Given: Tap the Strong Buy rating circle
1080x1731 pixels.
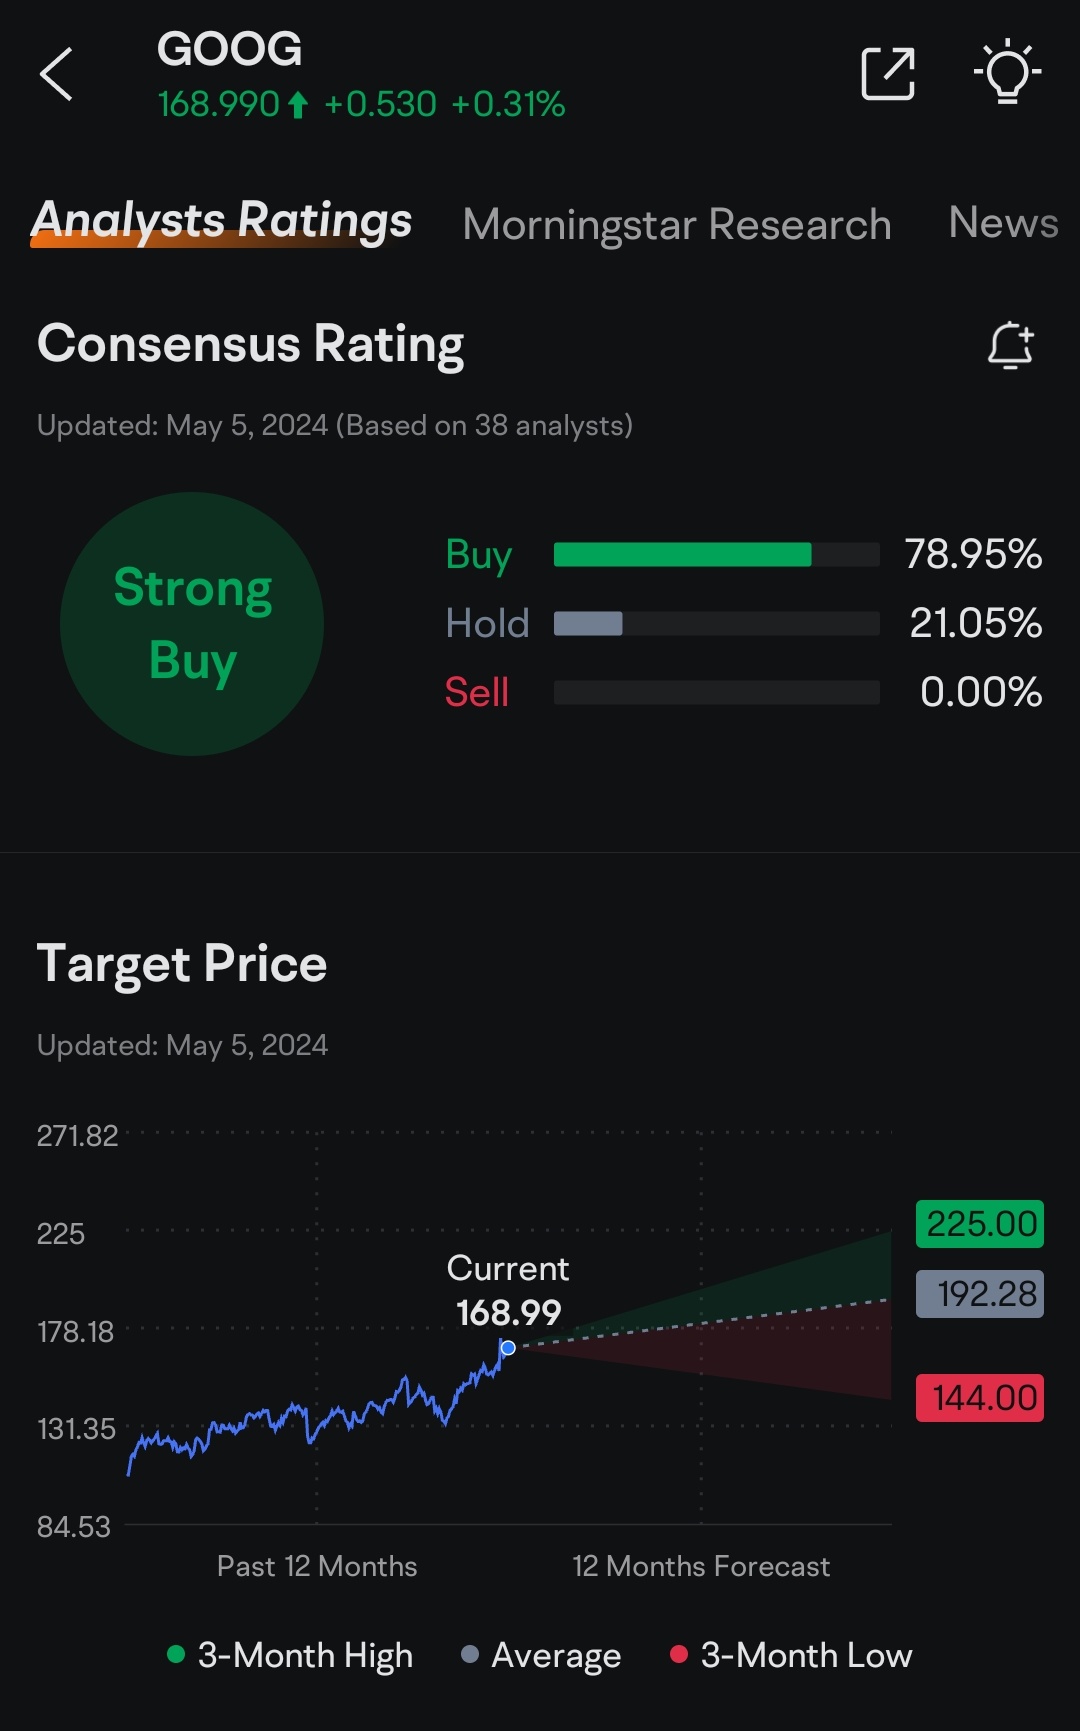Looking at the screenshot, I should (192, 624).
